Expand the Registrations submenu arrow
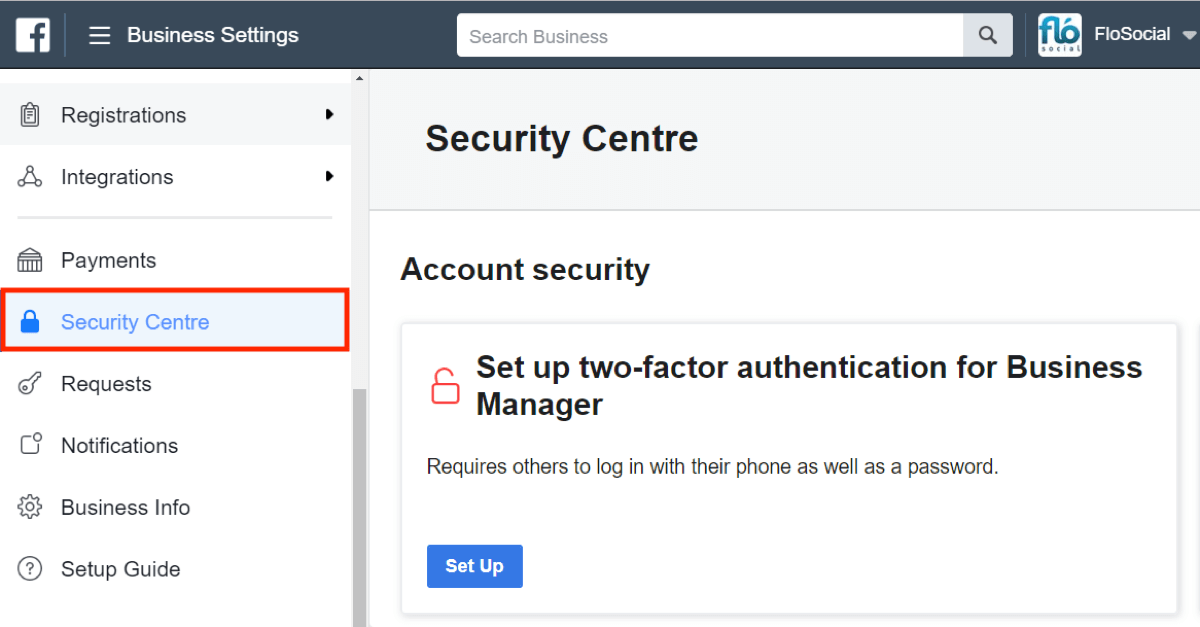This screenshot has width=1200, height=627. (x=329, y=115)
